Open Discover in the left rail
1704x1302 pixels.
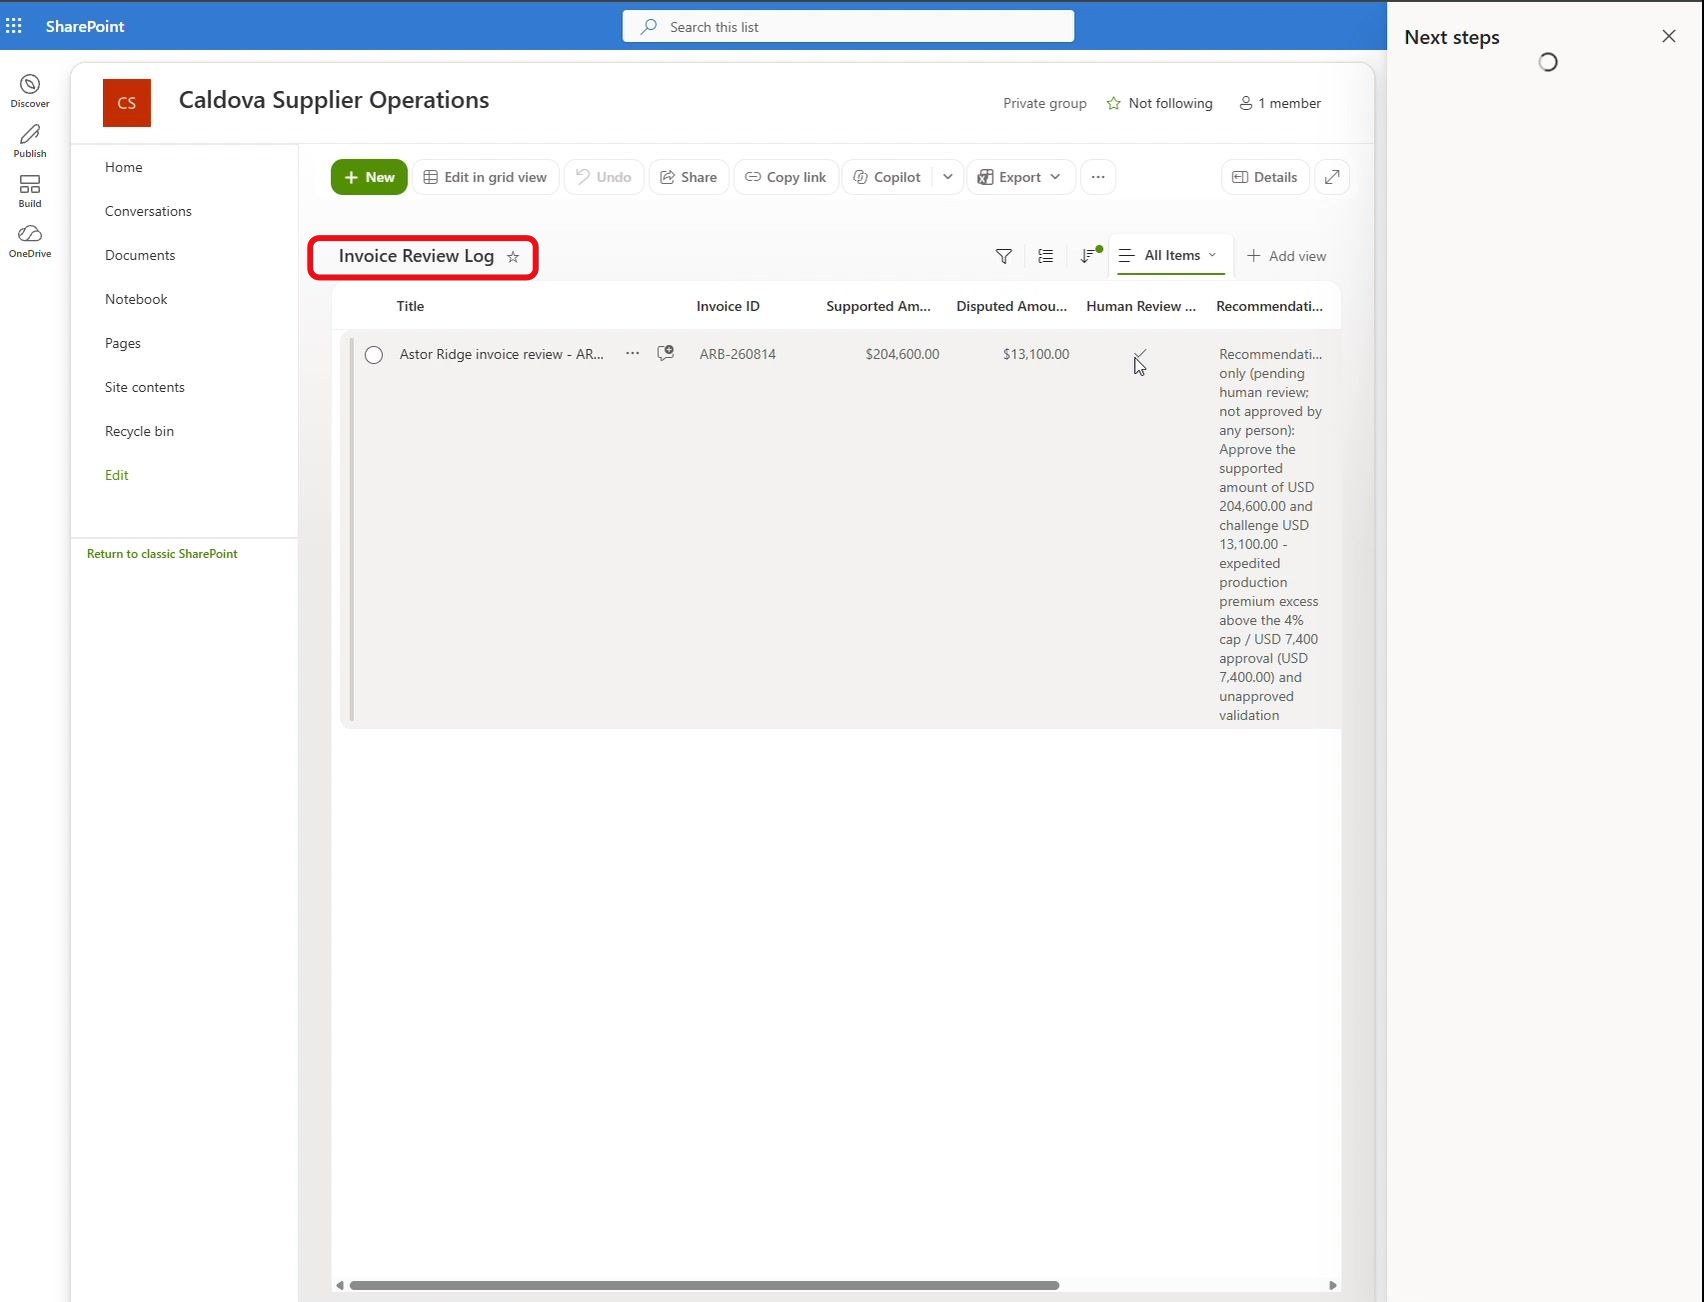pyautogui.click(x=30, y=91)
